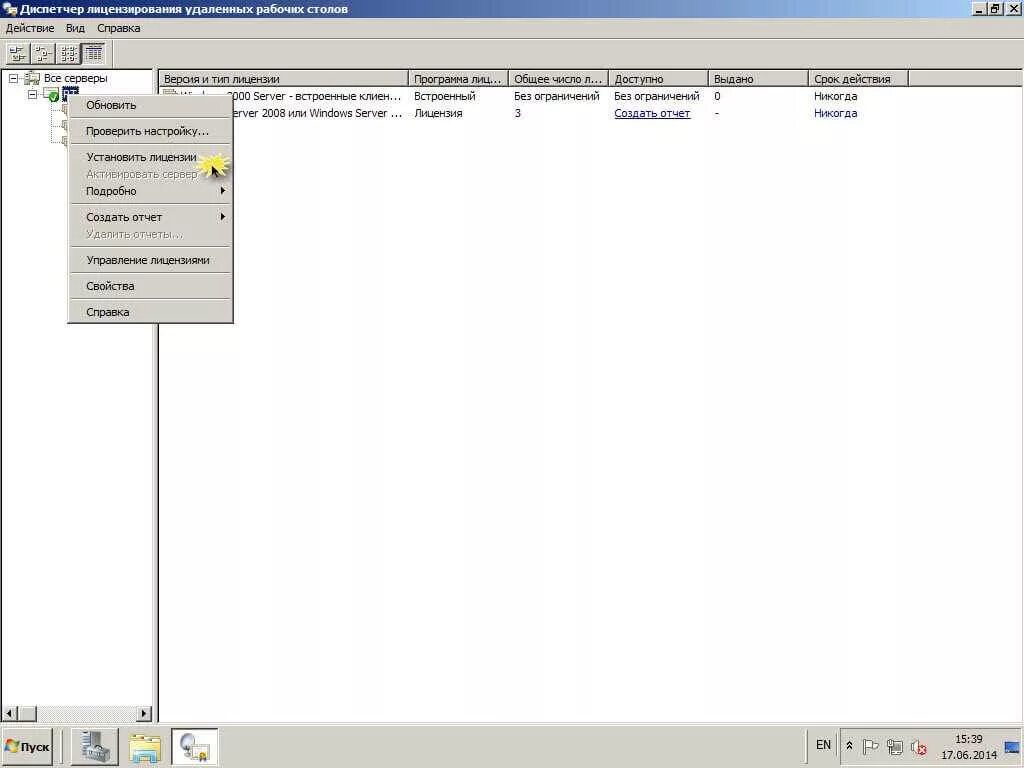Expand the Подробно submenu
The height and width of the screenshot is (768, 1024).
pyautogui.click(x=150, y=191)
